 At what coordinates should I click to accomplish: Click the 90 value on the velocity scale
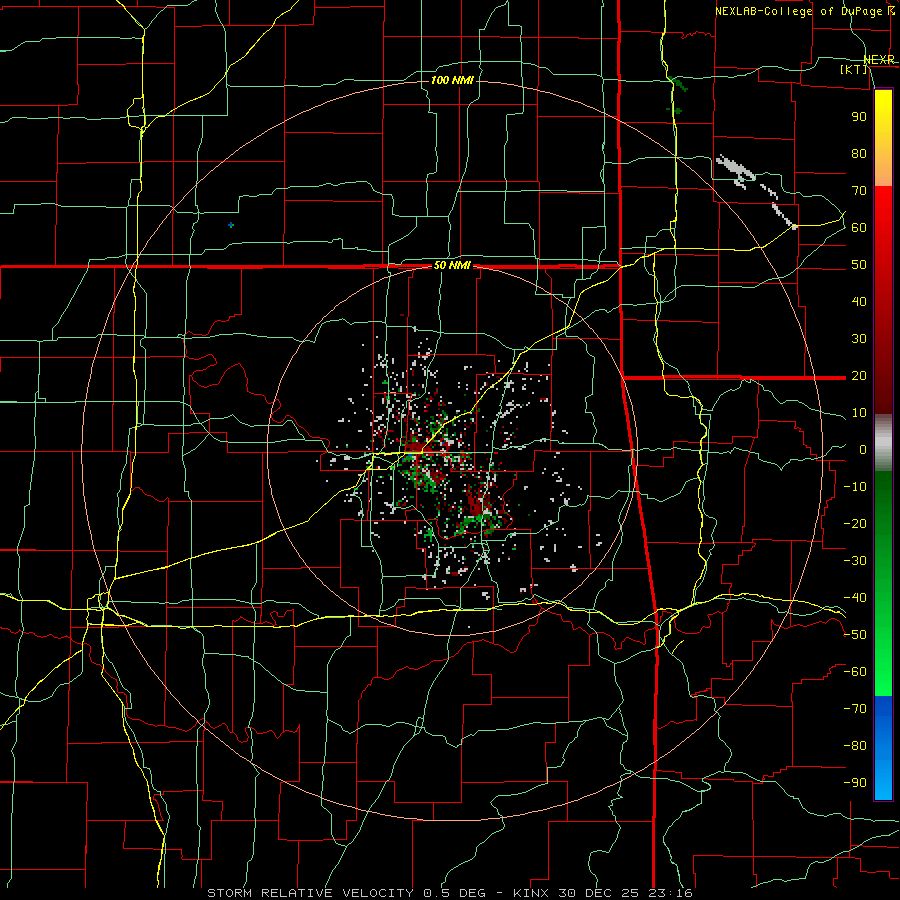click(x=859, y=117)
